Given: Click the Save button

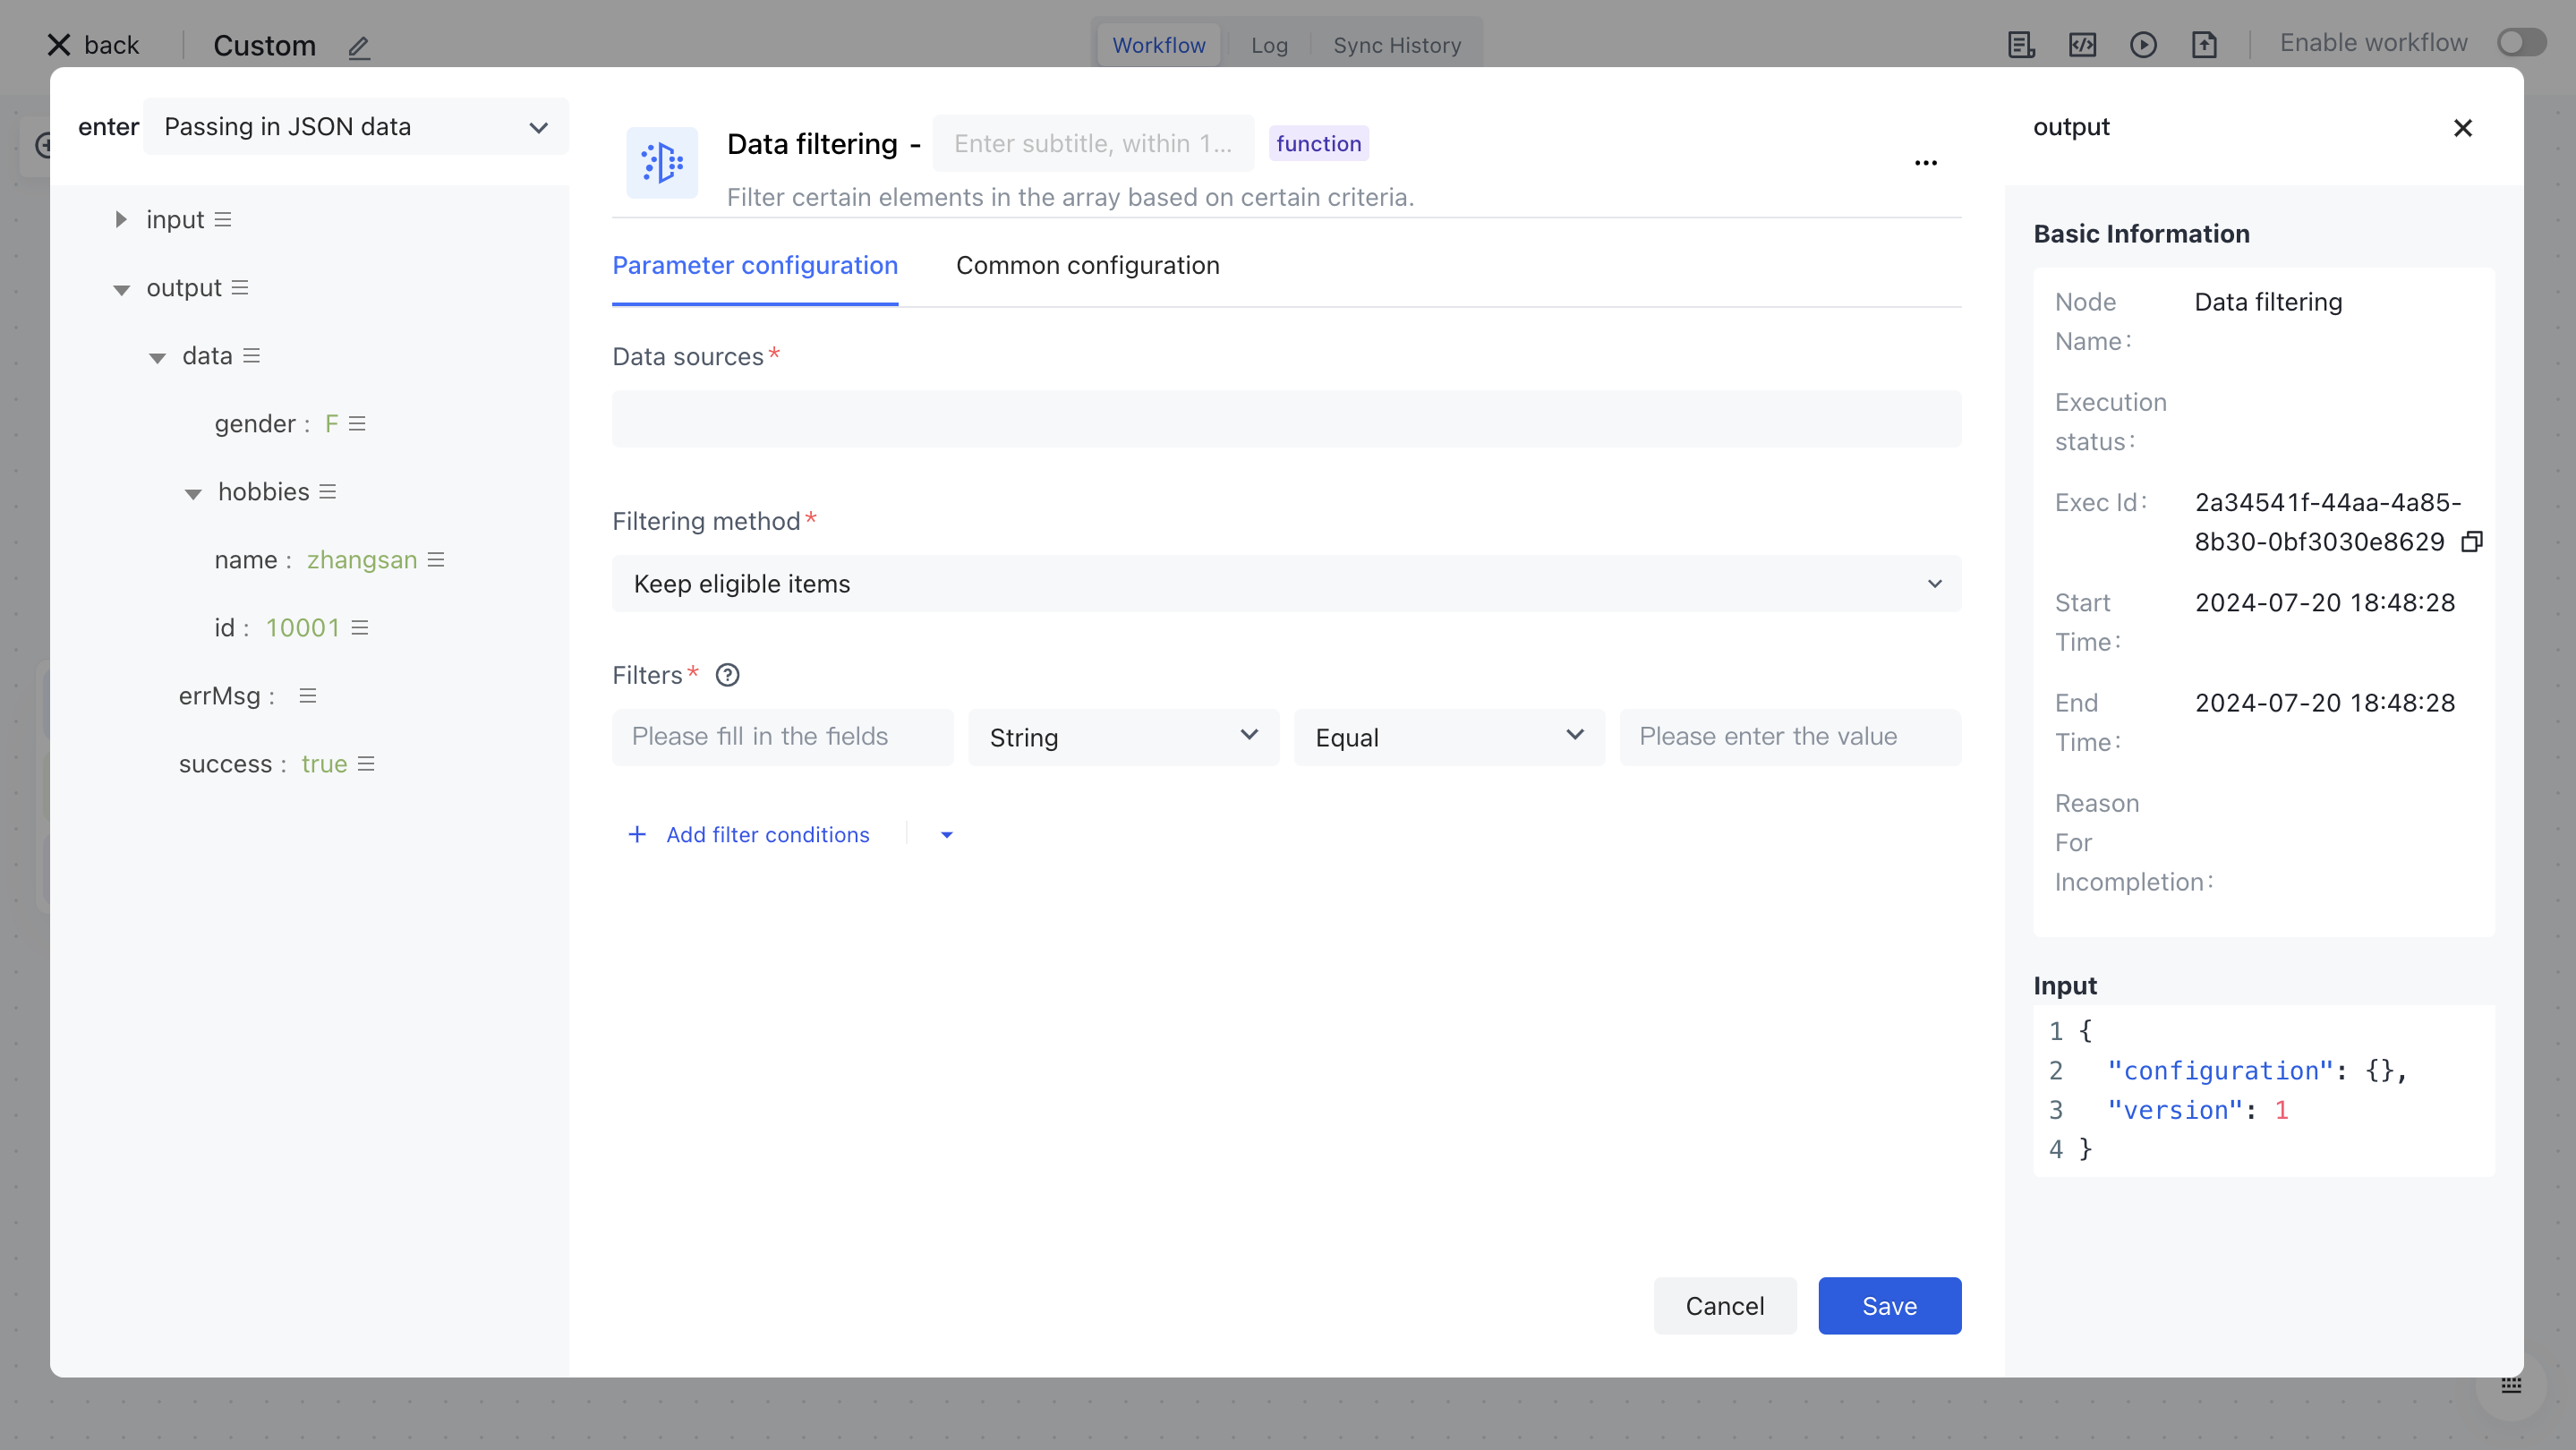Looking at the screenshot, I should pyautogui.click(x=1888, y=1305).
